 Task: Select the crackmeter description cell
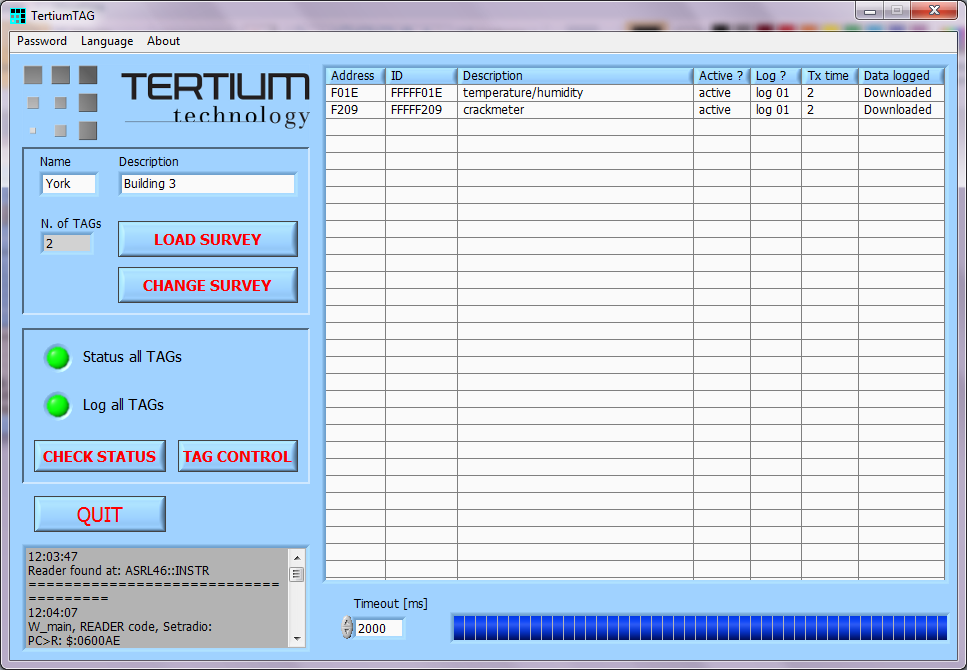point(575,110)
